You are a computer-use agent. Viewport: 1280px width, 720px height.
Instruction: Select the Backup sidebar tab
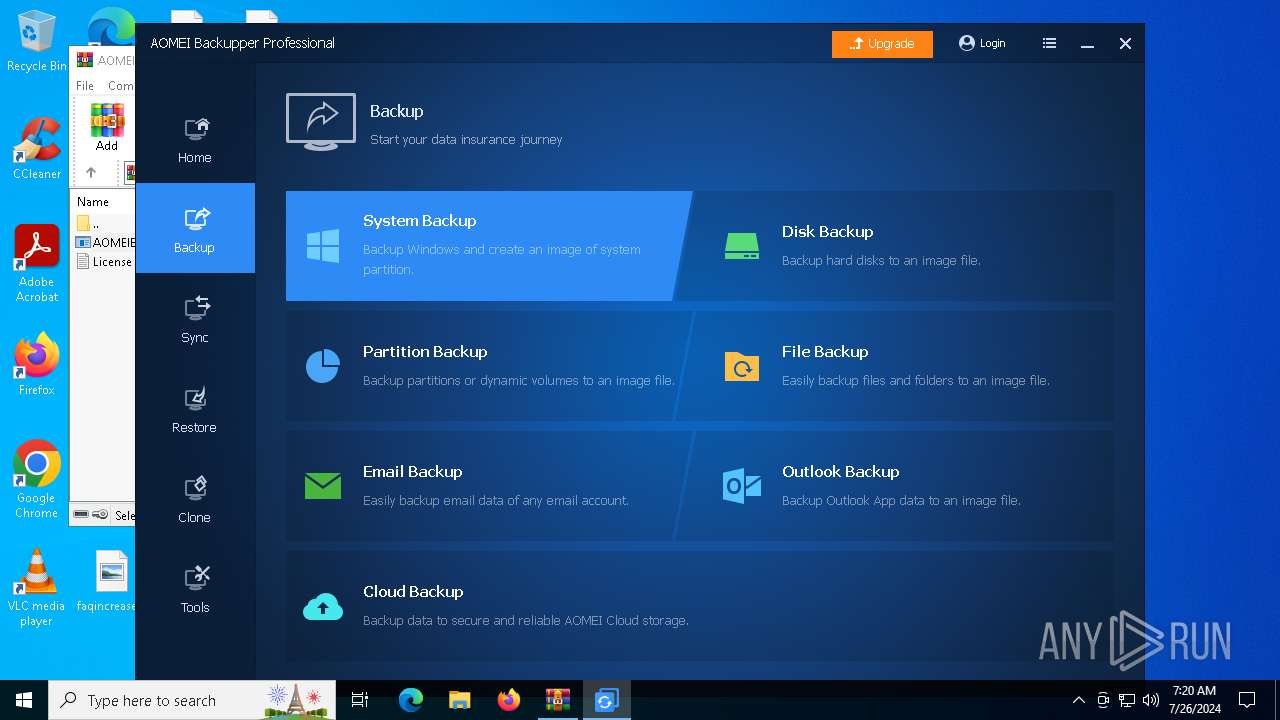195,228
